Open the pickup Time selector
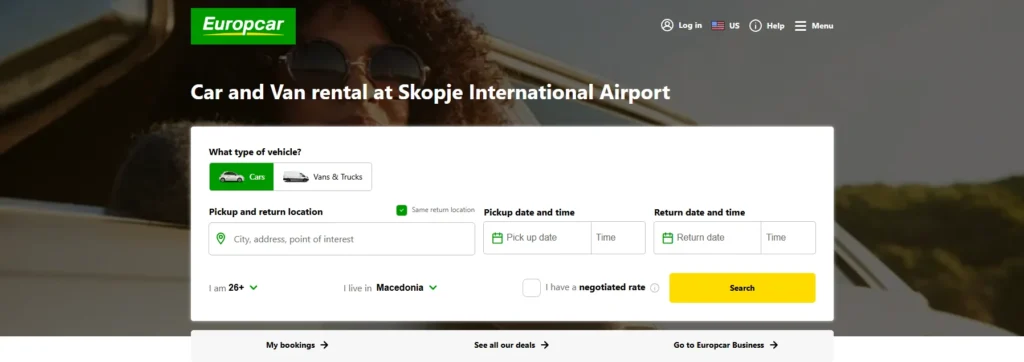Viewport: 1024px width, 362px height. (x=618, y=238)
